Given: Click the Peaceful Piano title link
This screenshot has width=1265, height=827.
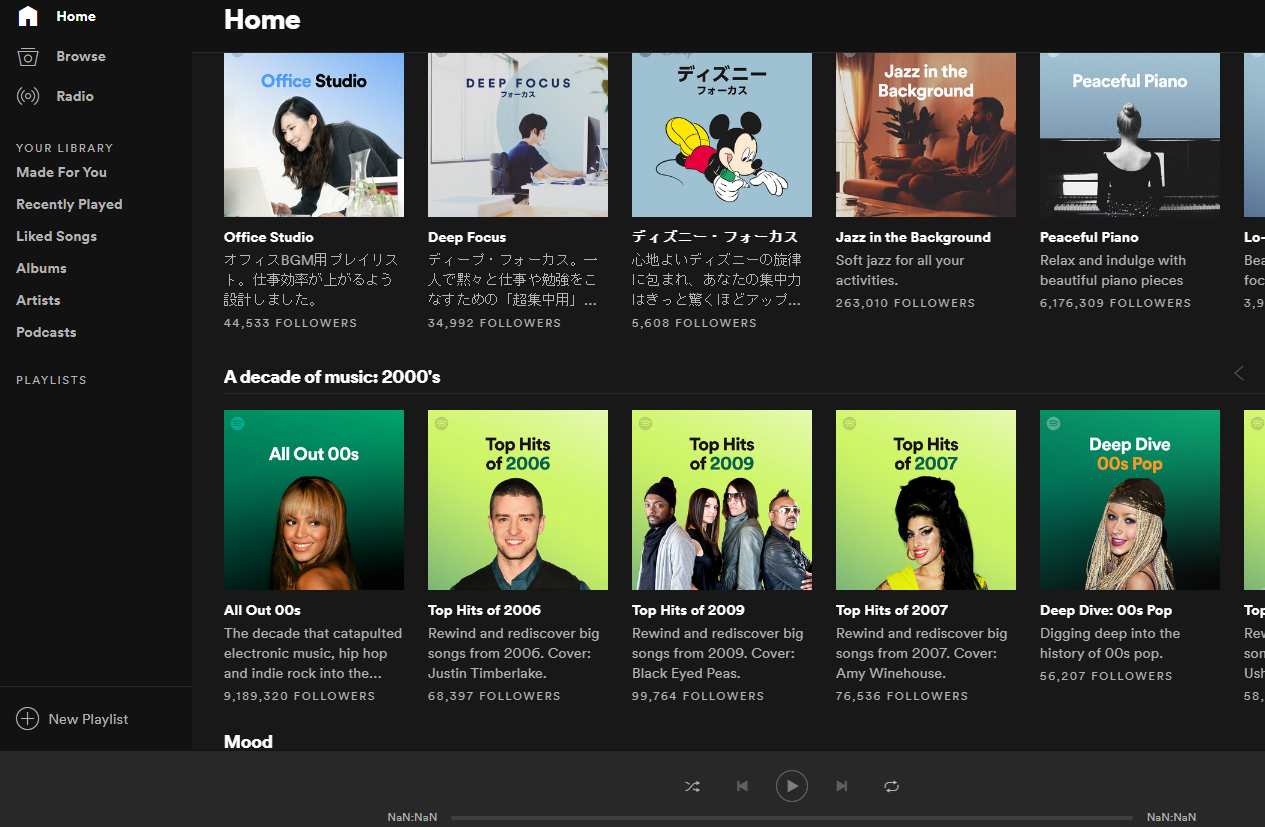Looking at the screenshot, I should click(x=1089, y=237).
